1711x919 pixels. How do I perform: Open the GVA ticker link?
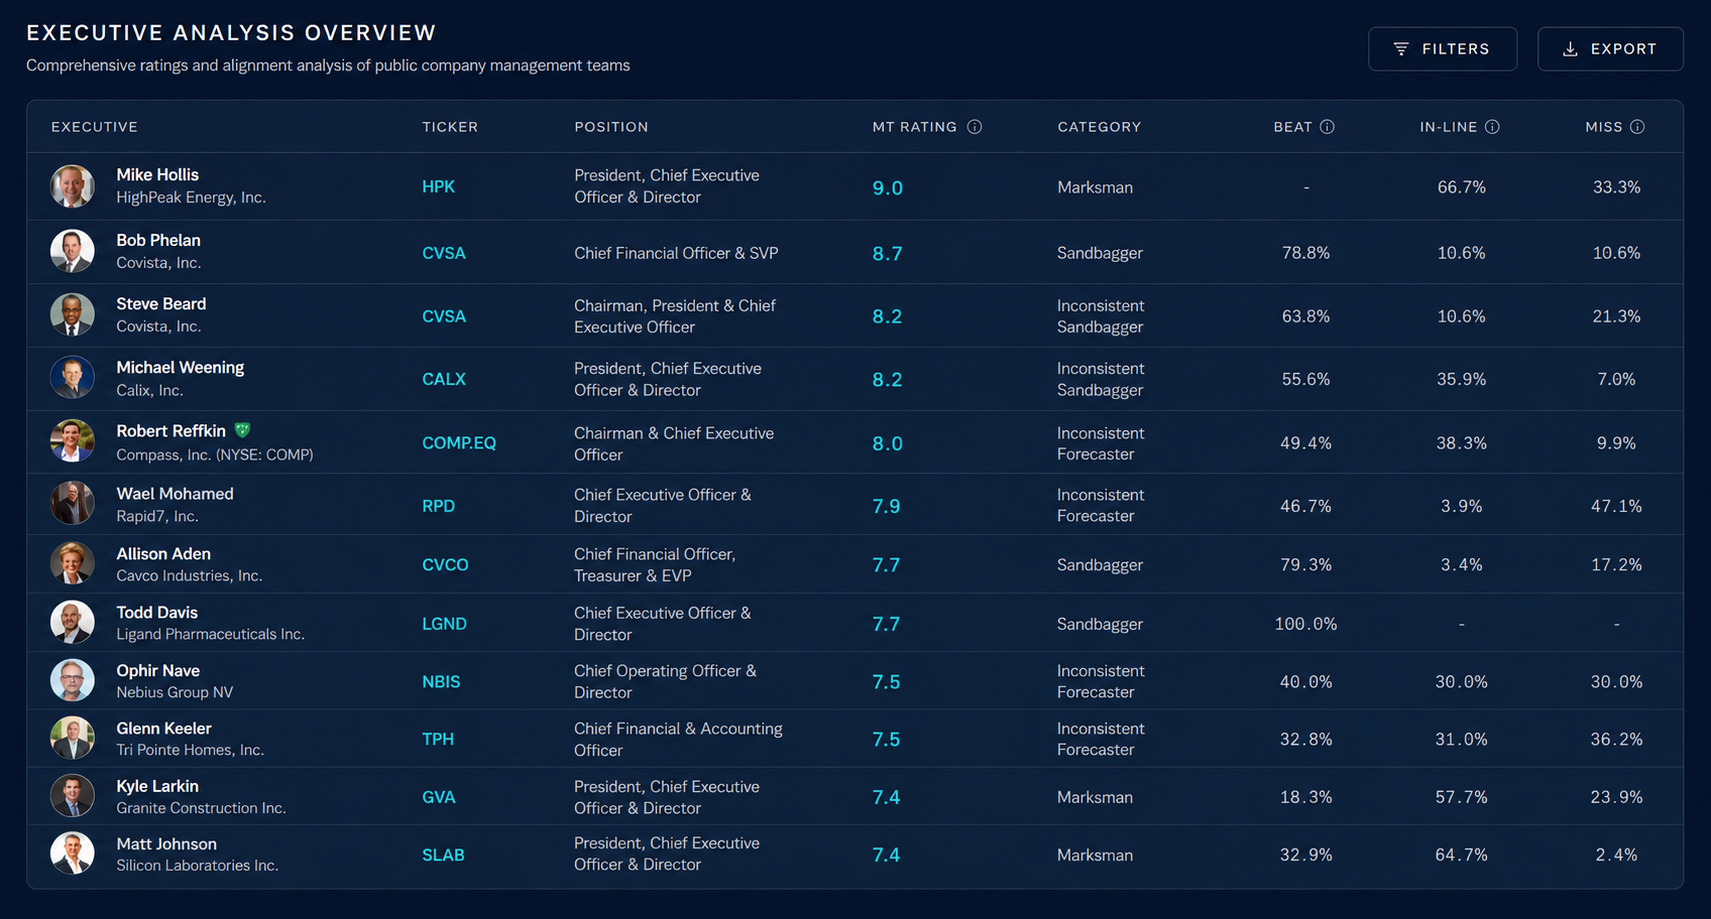point(438,797)
